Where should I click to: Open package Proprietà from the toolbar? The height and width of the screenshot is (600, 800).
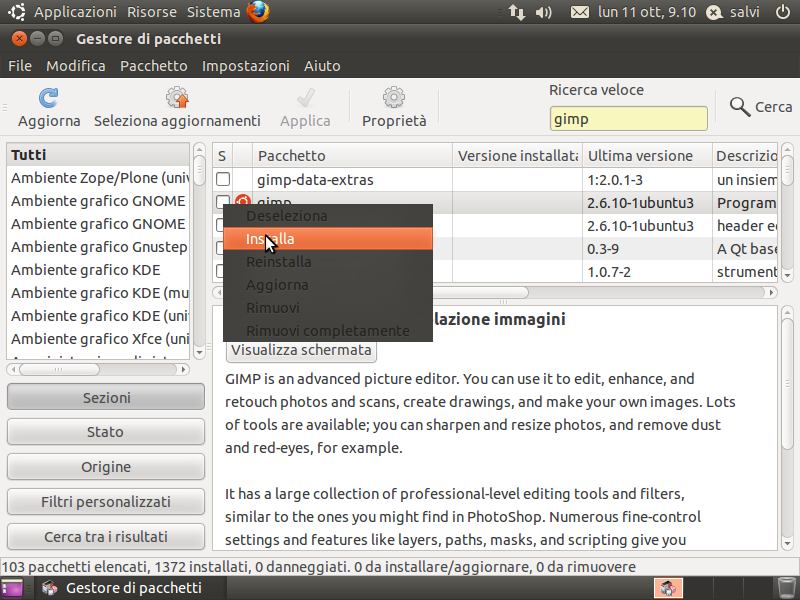(x=394, y=108)
